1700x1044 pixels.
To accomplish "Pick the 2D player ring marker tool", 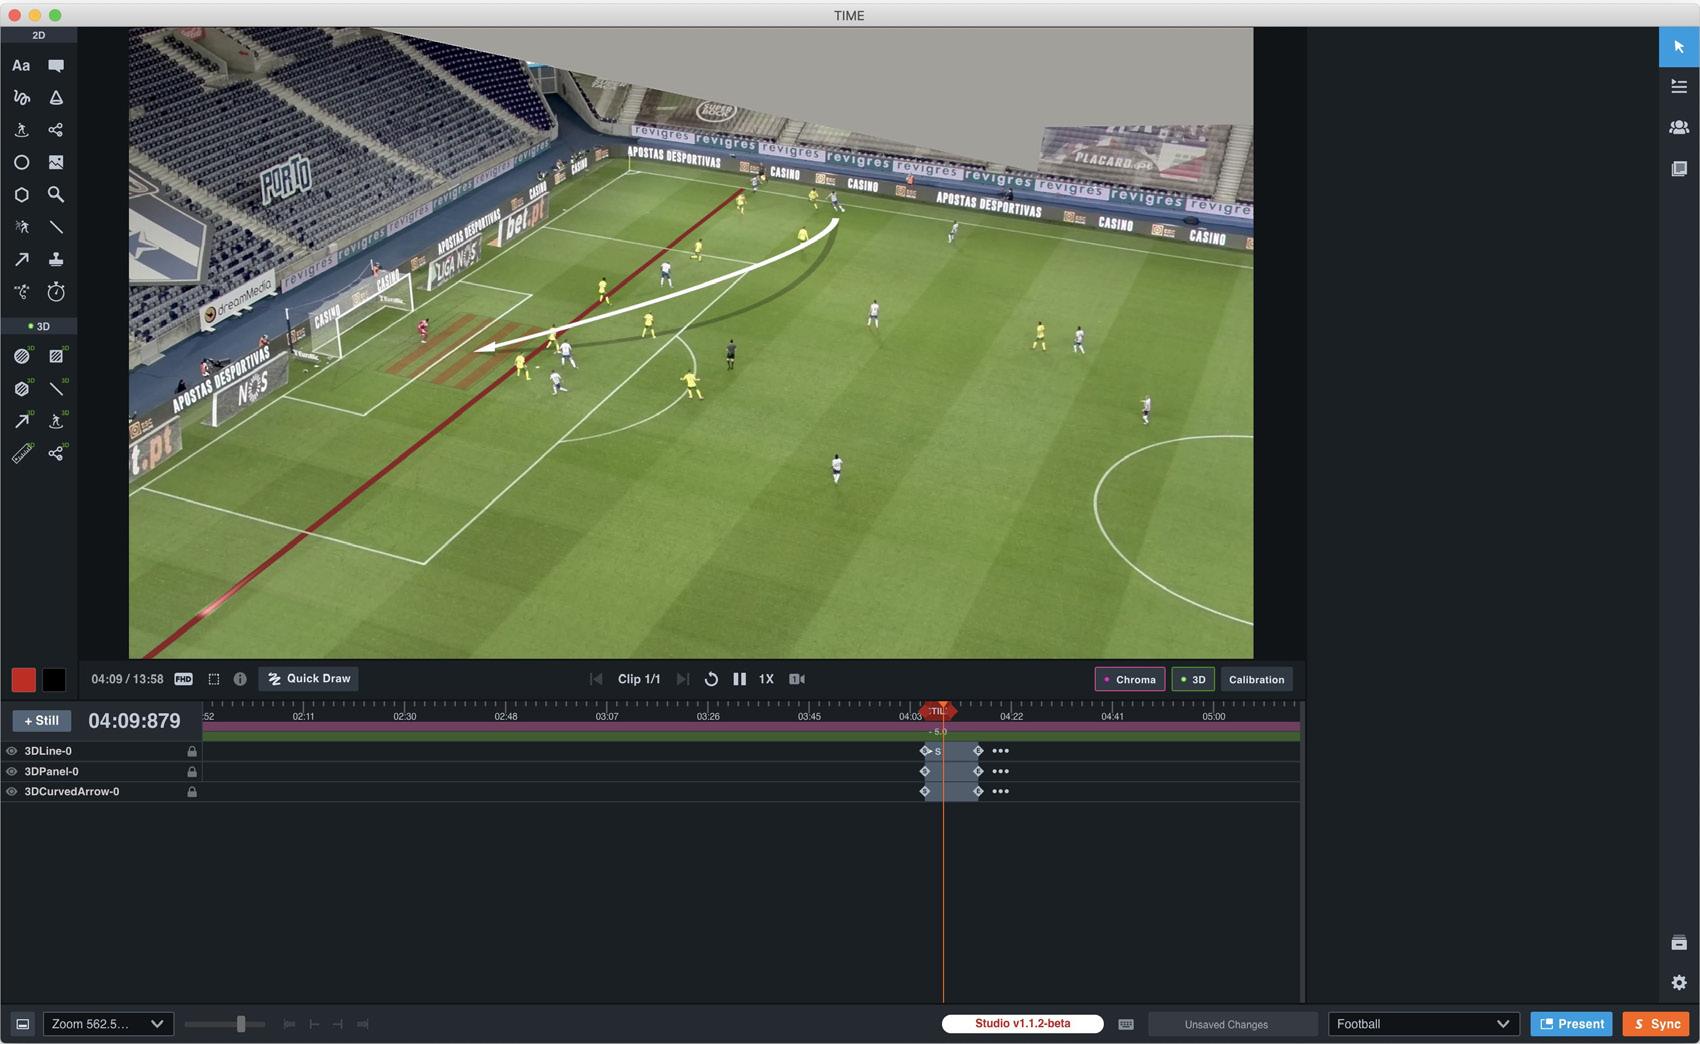I will tap(21, 130).
